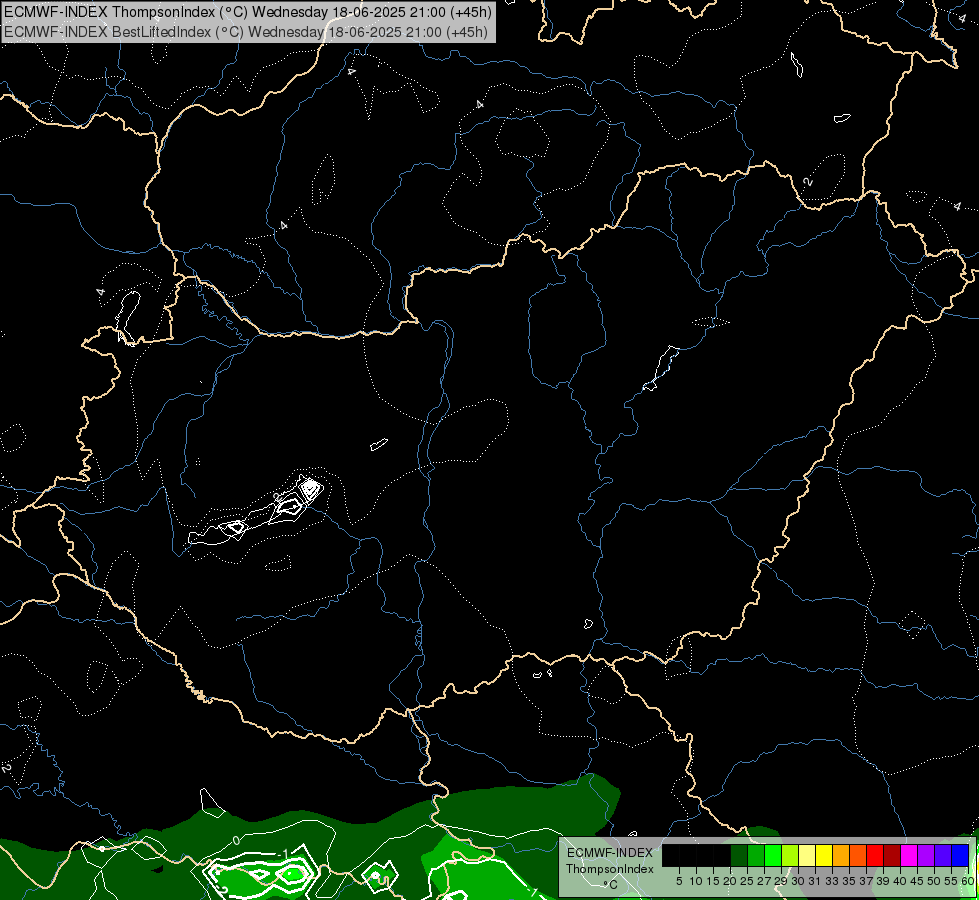This screenshot has width=979, height=900.
Task: Click the legend tick value 37
Action: [x=867, y=881]
